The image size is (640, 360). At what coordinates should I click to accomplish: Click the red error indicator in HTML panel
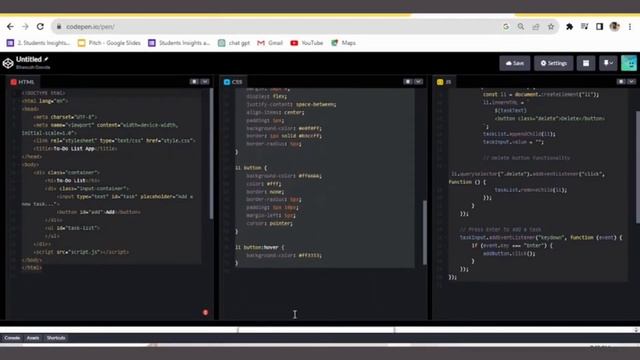click(205, 313)
